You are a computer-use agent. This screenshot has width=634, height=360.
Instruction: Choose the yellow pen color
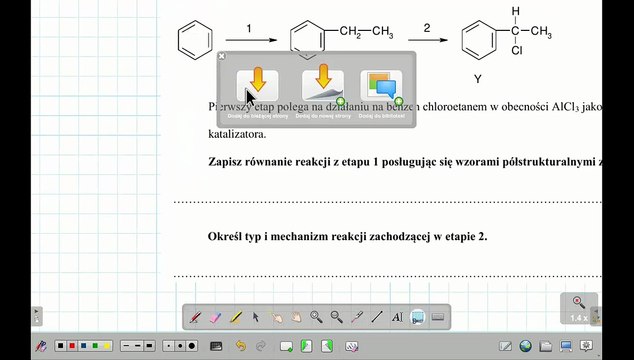point(106,346)
